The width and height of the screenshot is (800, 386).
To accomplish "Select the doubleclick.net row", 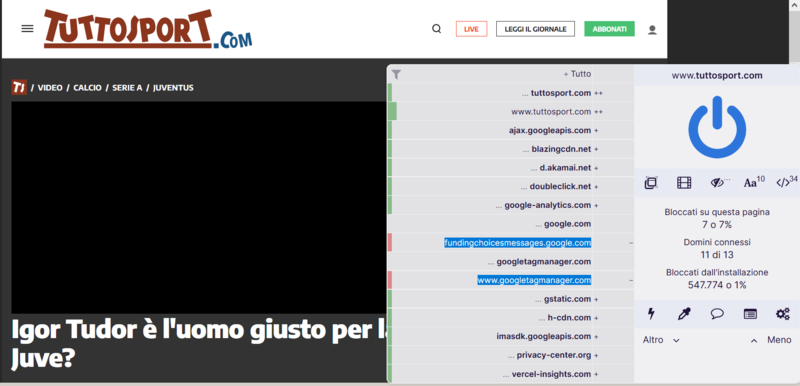I will (511, 187).
